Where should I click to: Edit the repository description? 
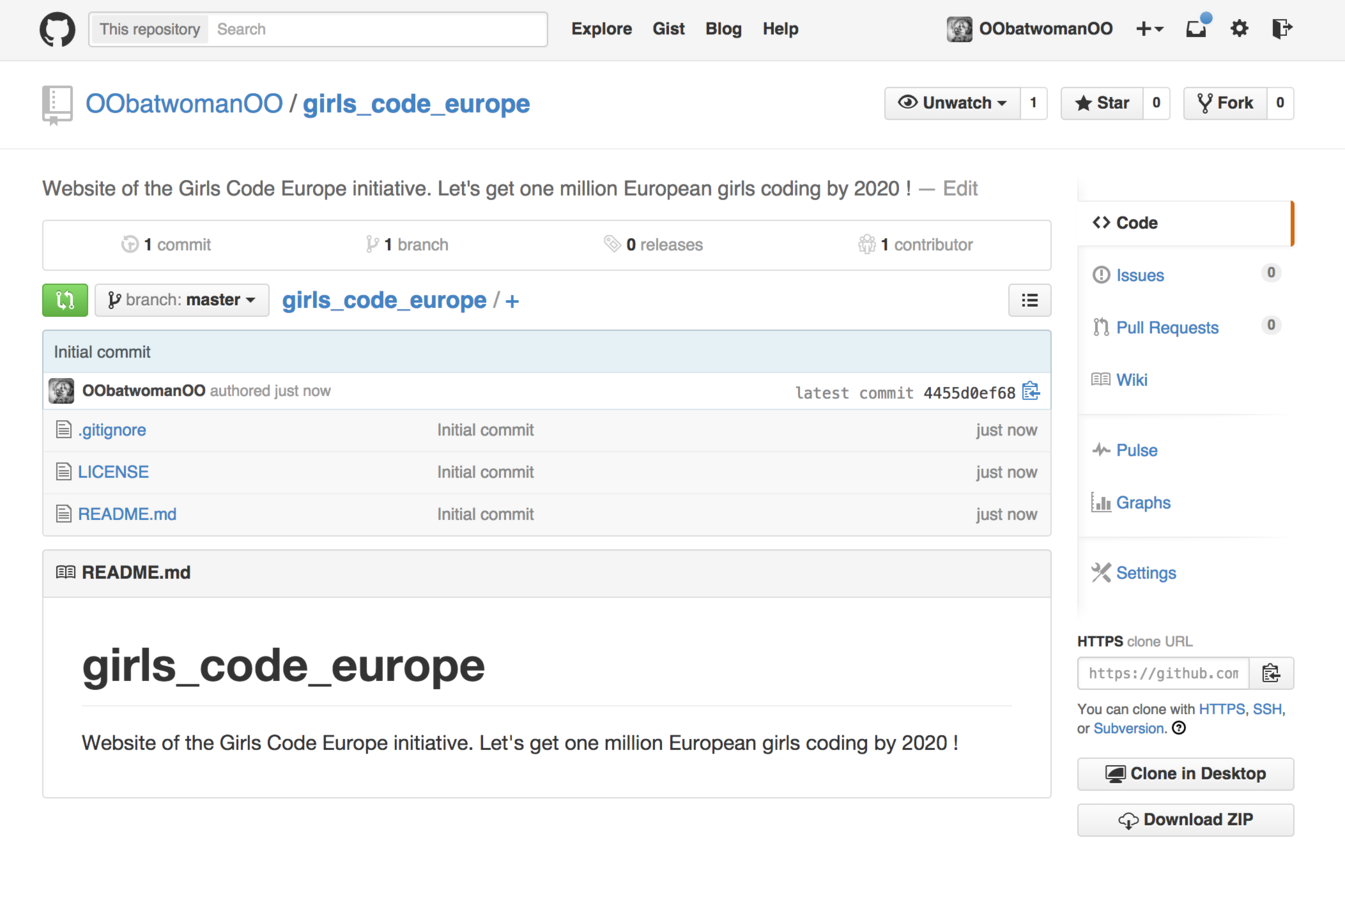point(960,188)
